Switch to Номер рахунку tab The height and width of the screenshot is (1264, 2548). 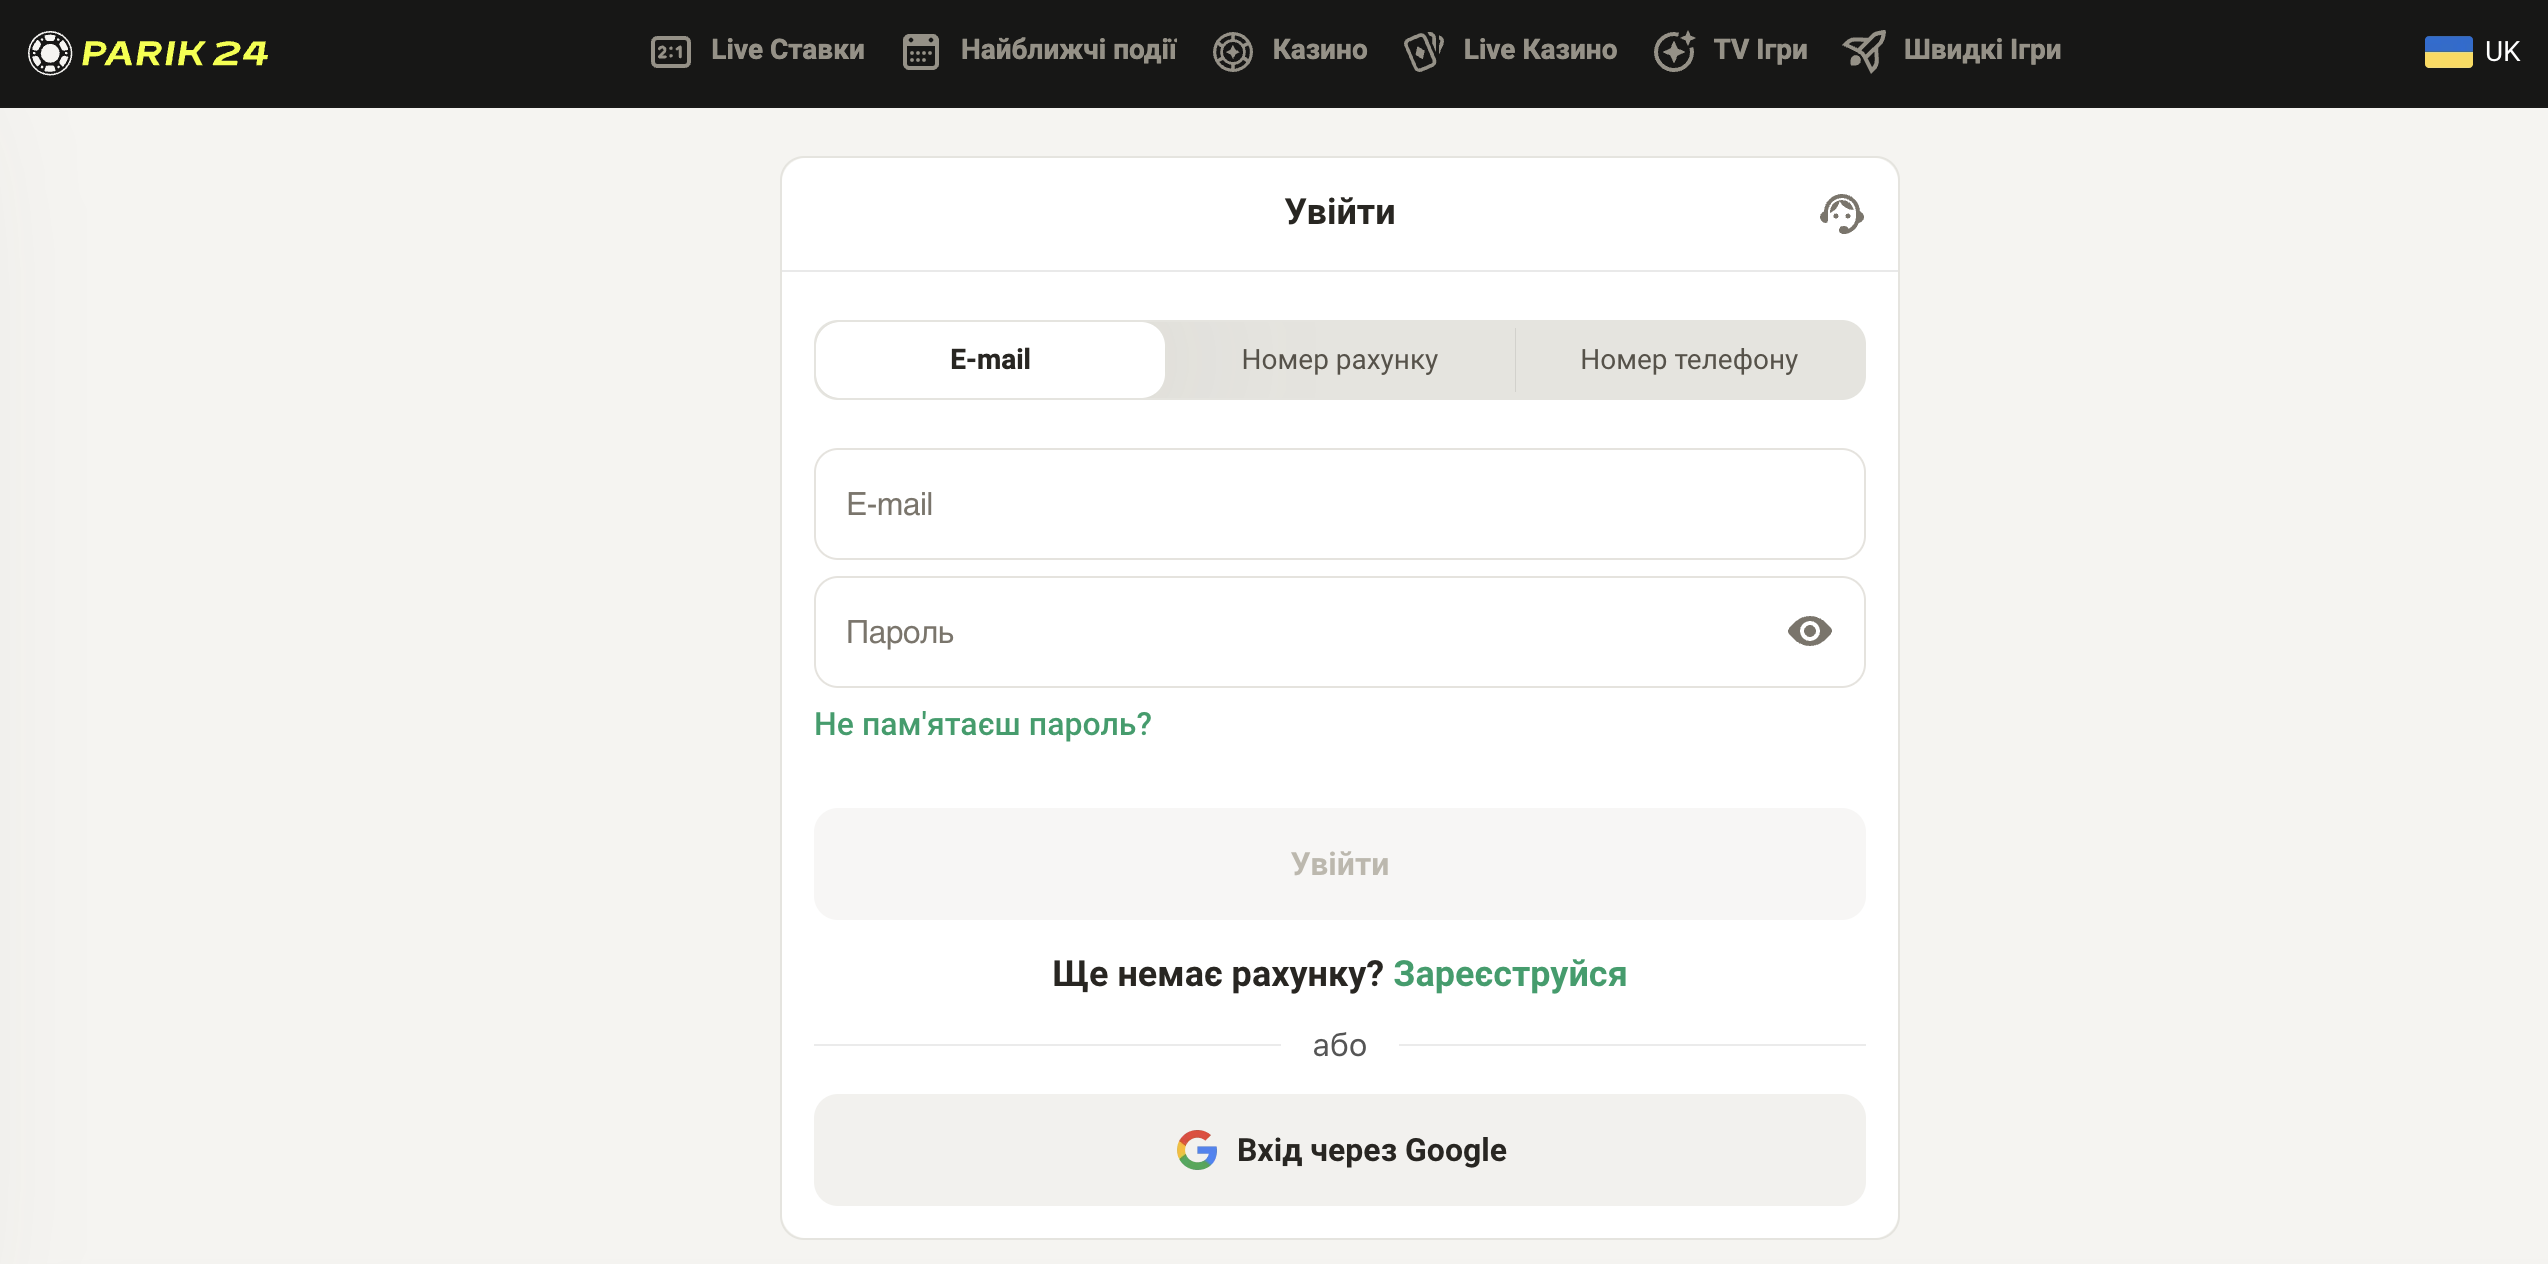(x=1340, y=360)
